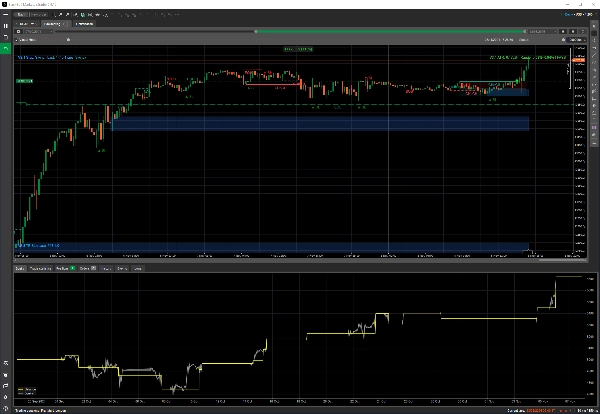The width and height of the screenshot is (600, 414).
Task: Click the second icon in the bottom-left sidebar group
Action: [5, 375]
